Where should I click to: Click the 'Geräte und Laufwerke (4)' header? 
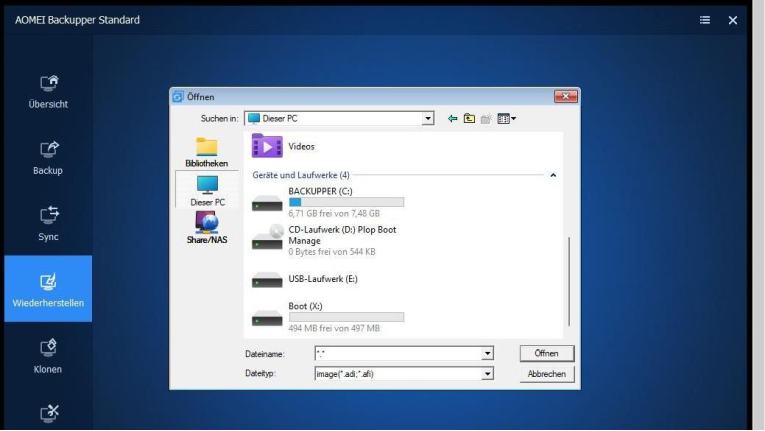301,175
